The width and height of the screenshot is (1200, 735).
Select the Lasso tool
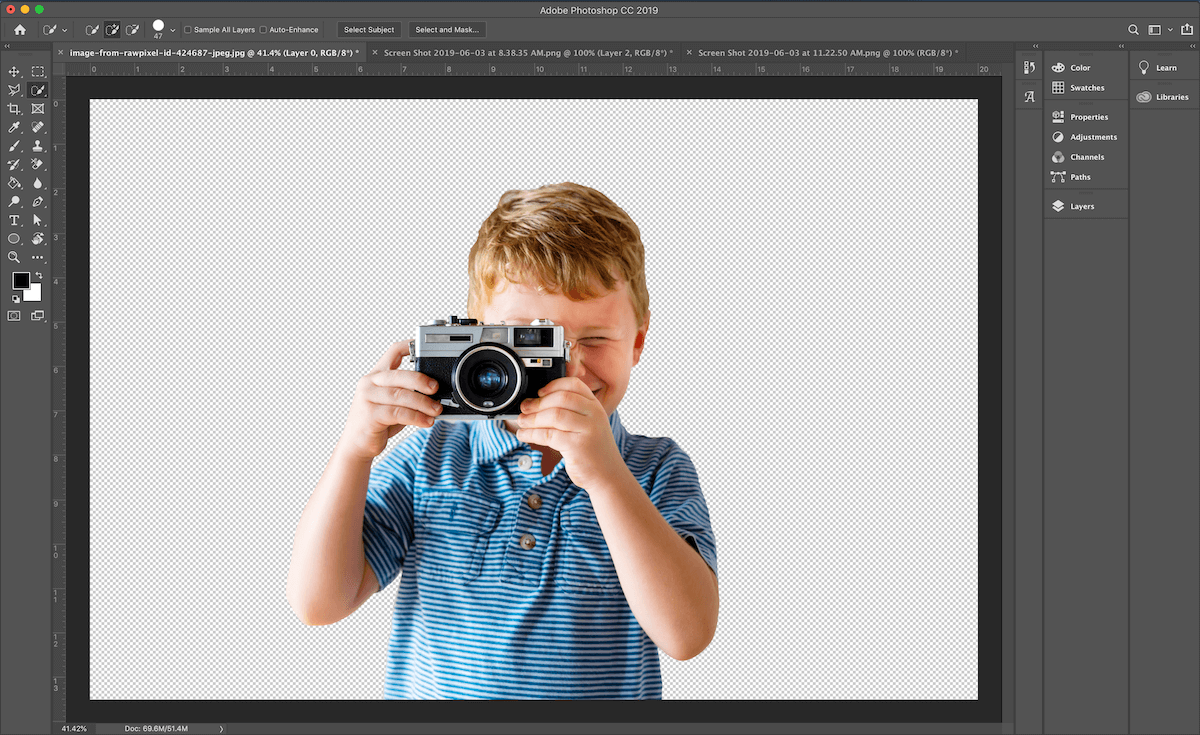point(14,90)
